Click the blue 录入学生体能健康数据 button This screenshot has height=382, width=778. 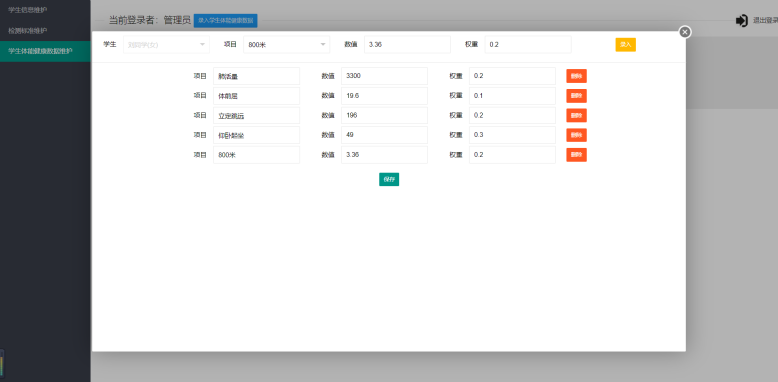226,21
